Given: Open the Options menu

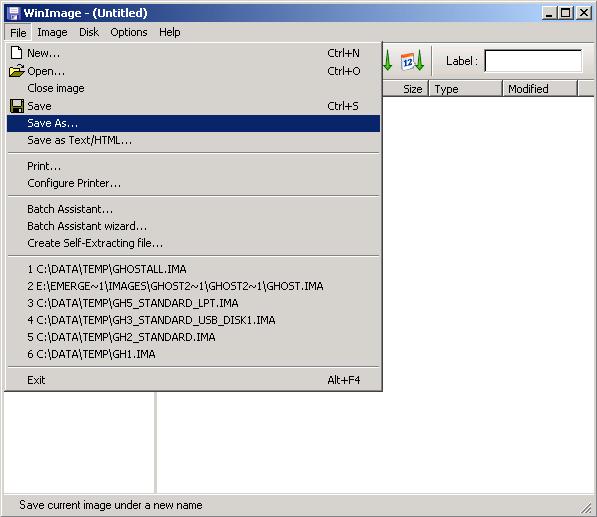Looking at the screenshot, I should [x=129, y=32].
